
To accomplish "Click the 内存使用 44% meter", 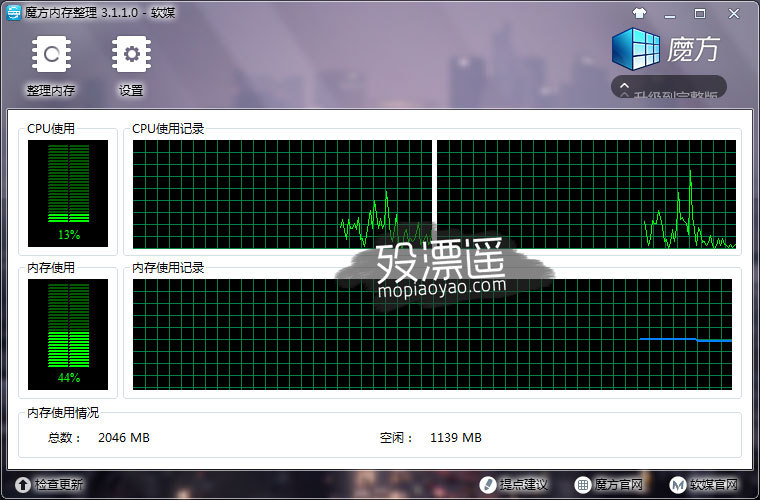I will (x=68, y=334).
